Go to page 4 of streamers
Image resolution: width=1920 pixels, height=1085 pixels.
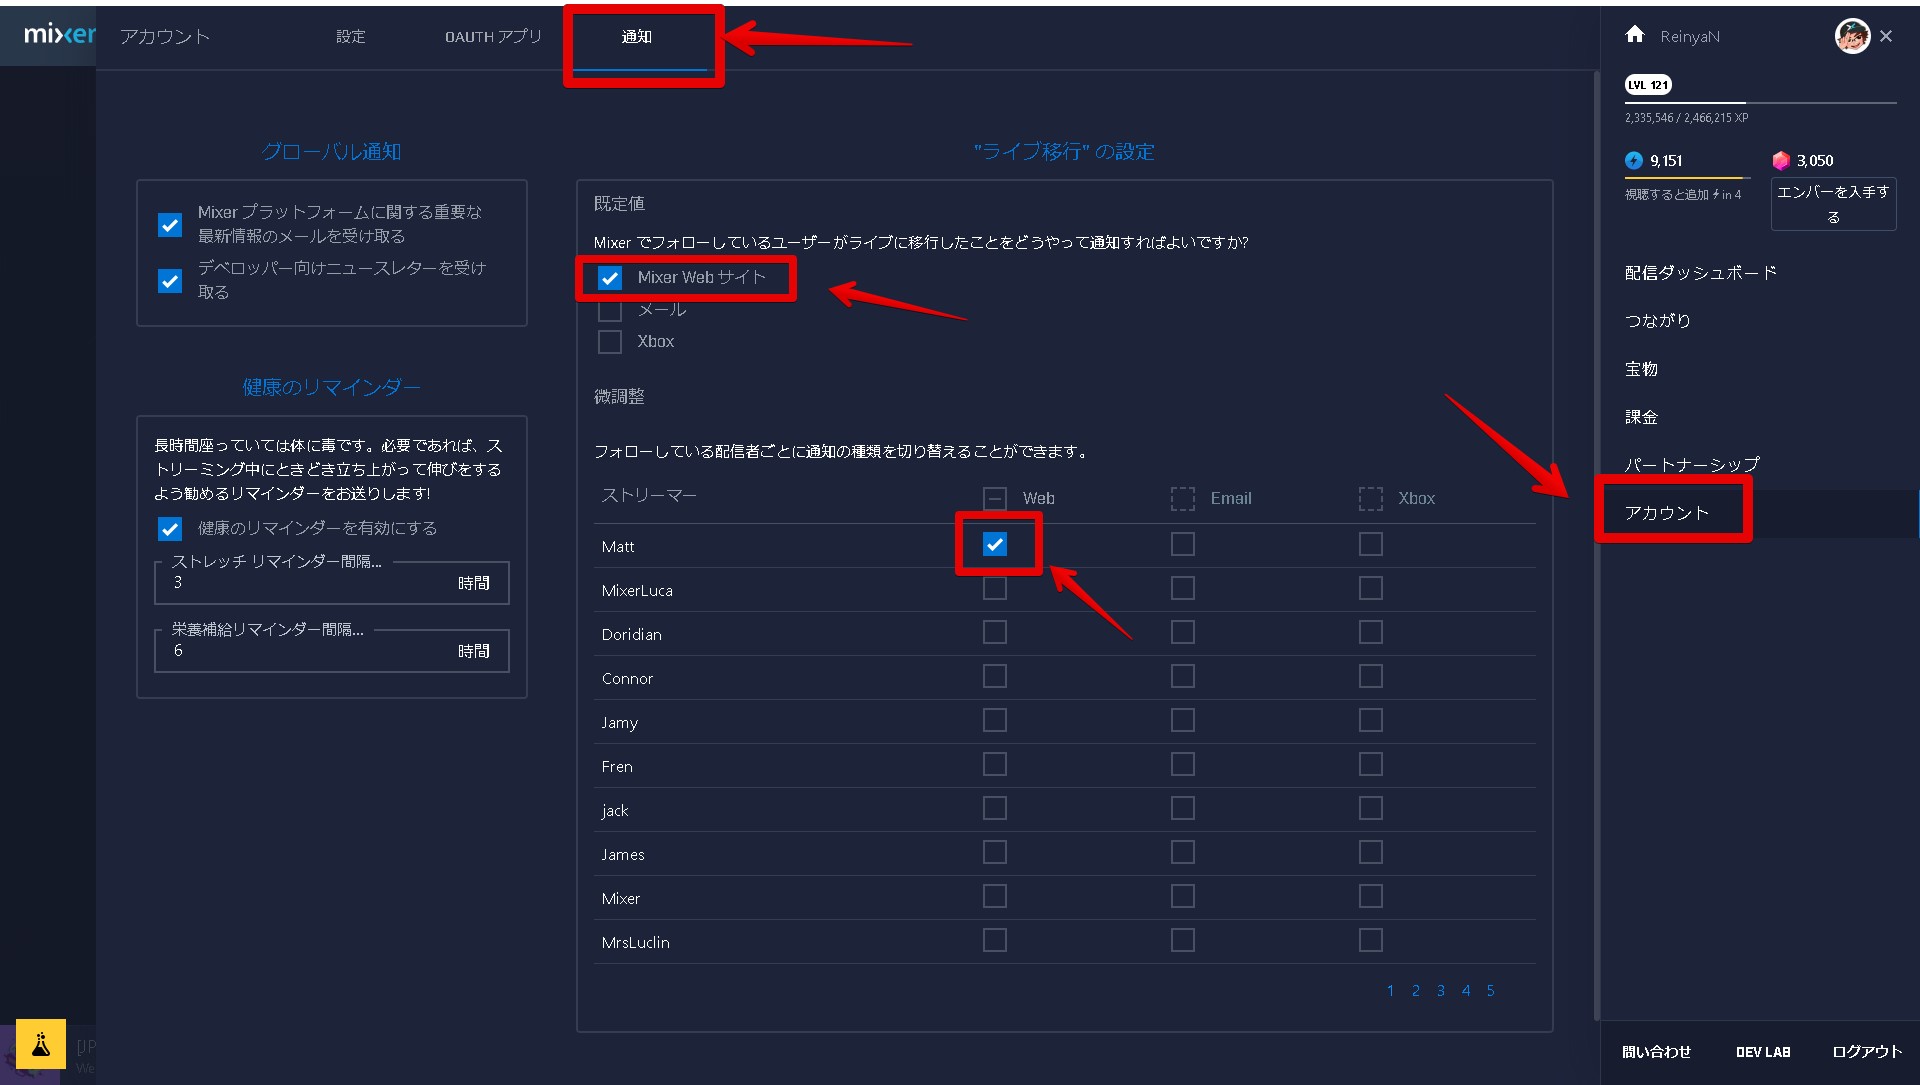[1466, 991]
